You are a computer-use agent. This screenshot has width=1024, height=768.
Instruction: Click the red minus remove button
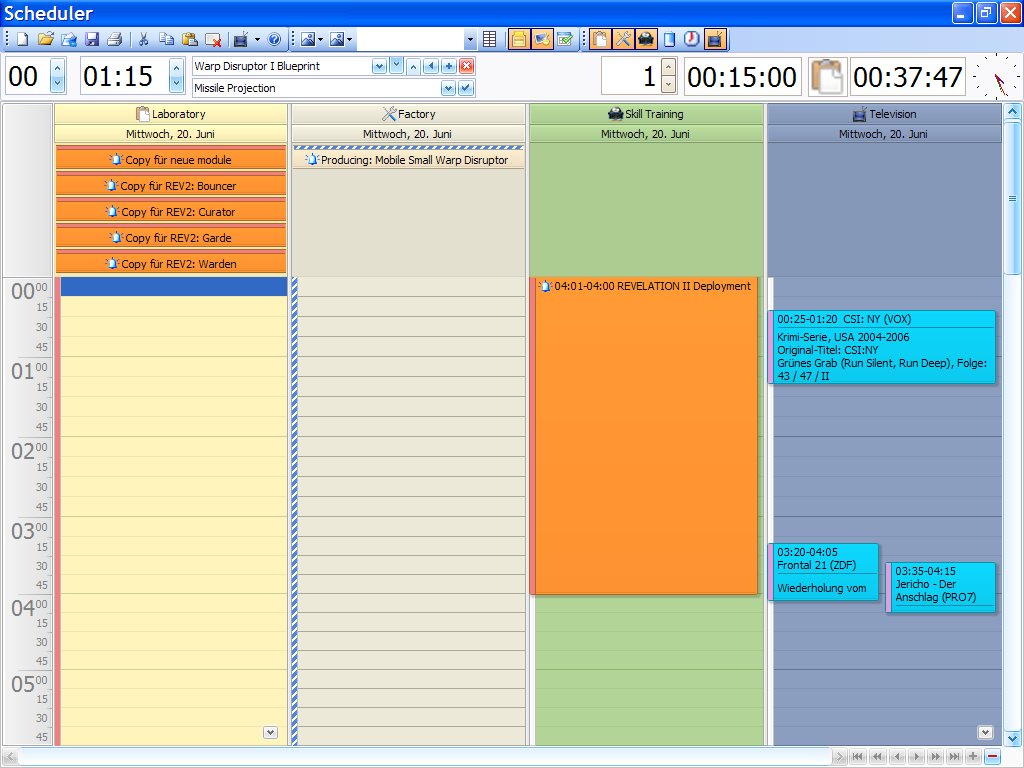click(992, 756)
